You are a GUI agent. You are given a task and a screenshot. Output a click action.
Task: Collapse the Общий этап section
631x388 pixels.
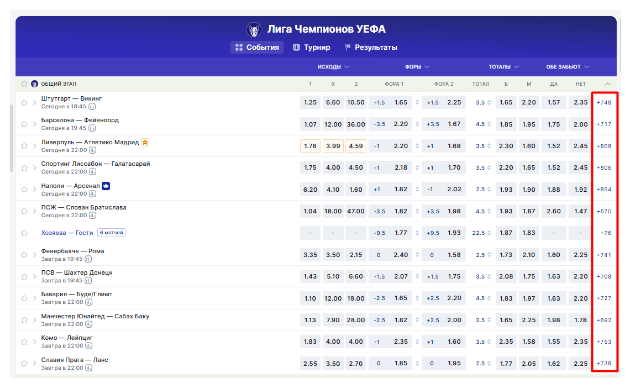coord(607,84)
